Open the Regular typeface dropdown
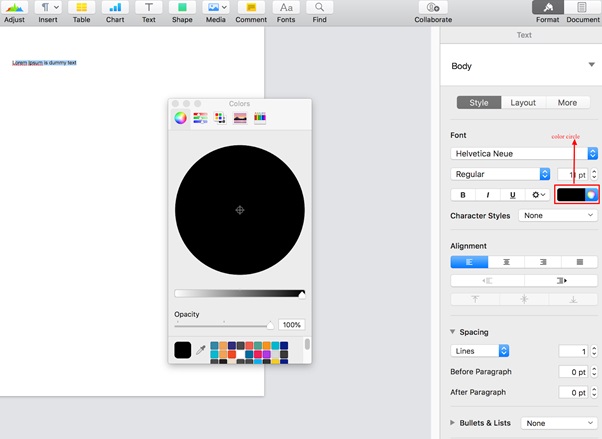602x439 pixels. (500, 174)
